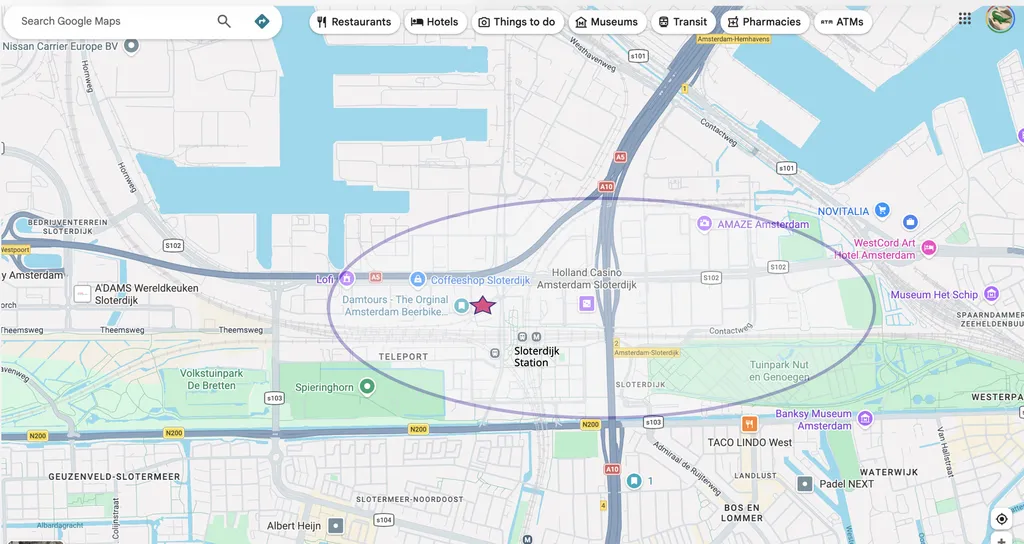
Task: Click the show my location button
Action: pyautogui.click(x=1001, y=519)
